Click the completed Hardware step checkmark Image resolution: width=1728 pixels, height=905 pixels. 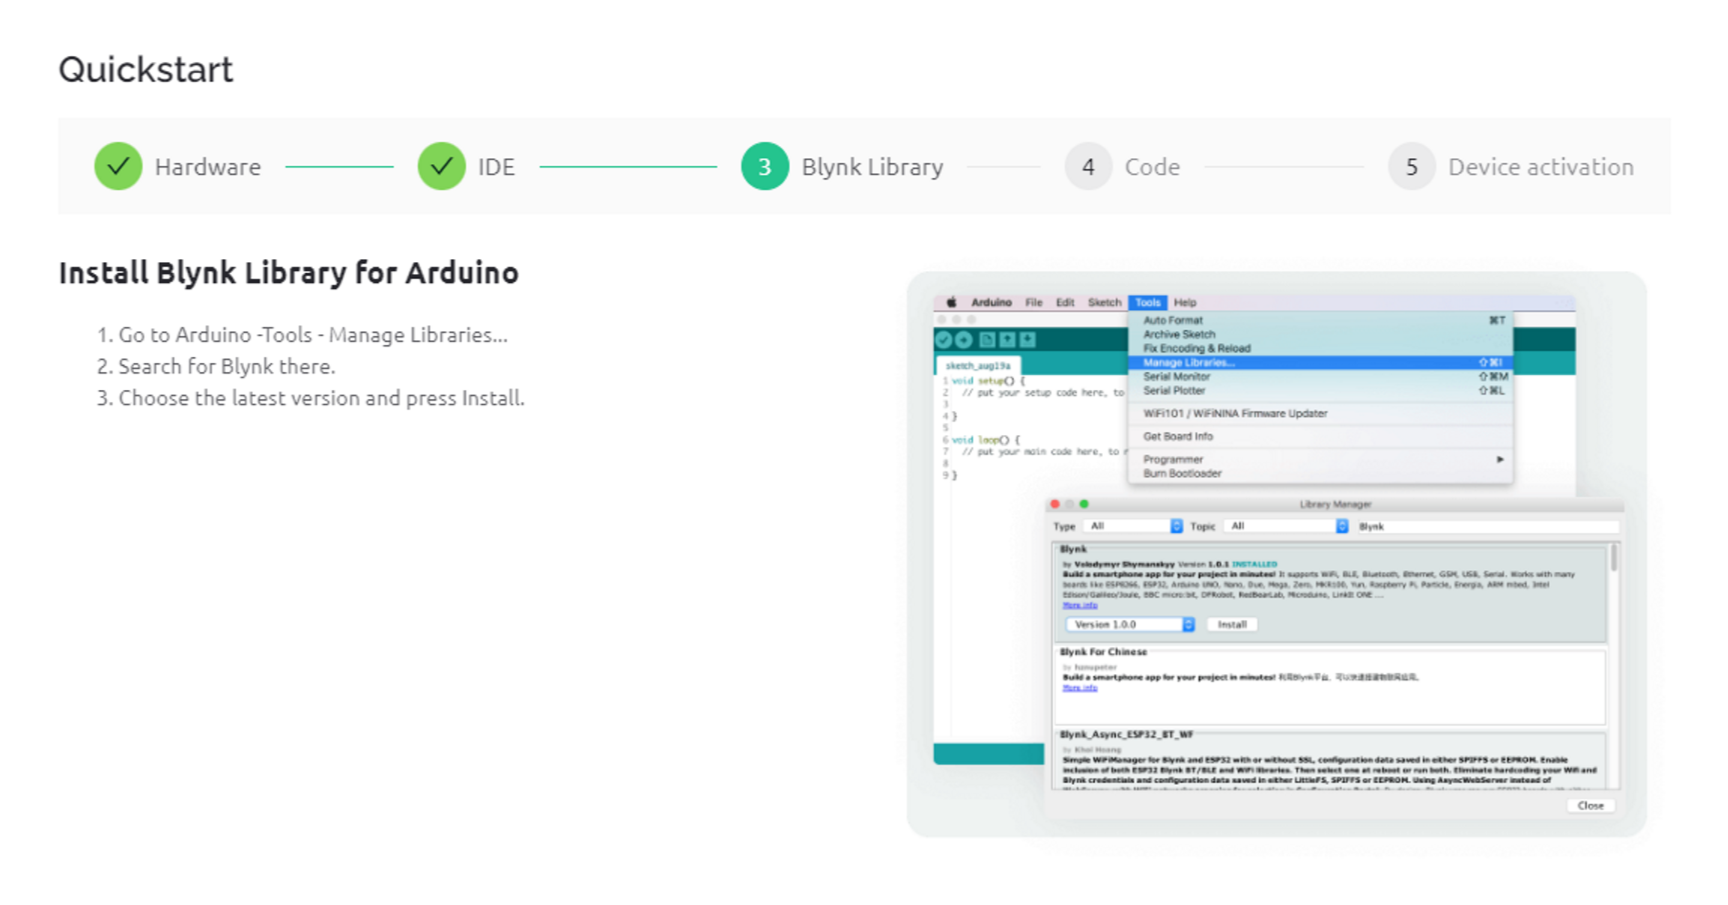tap(118, 166)
